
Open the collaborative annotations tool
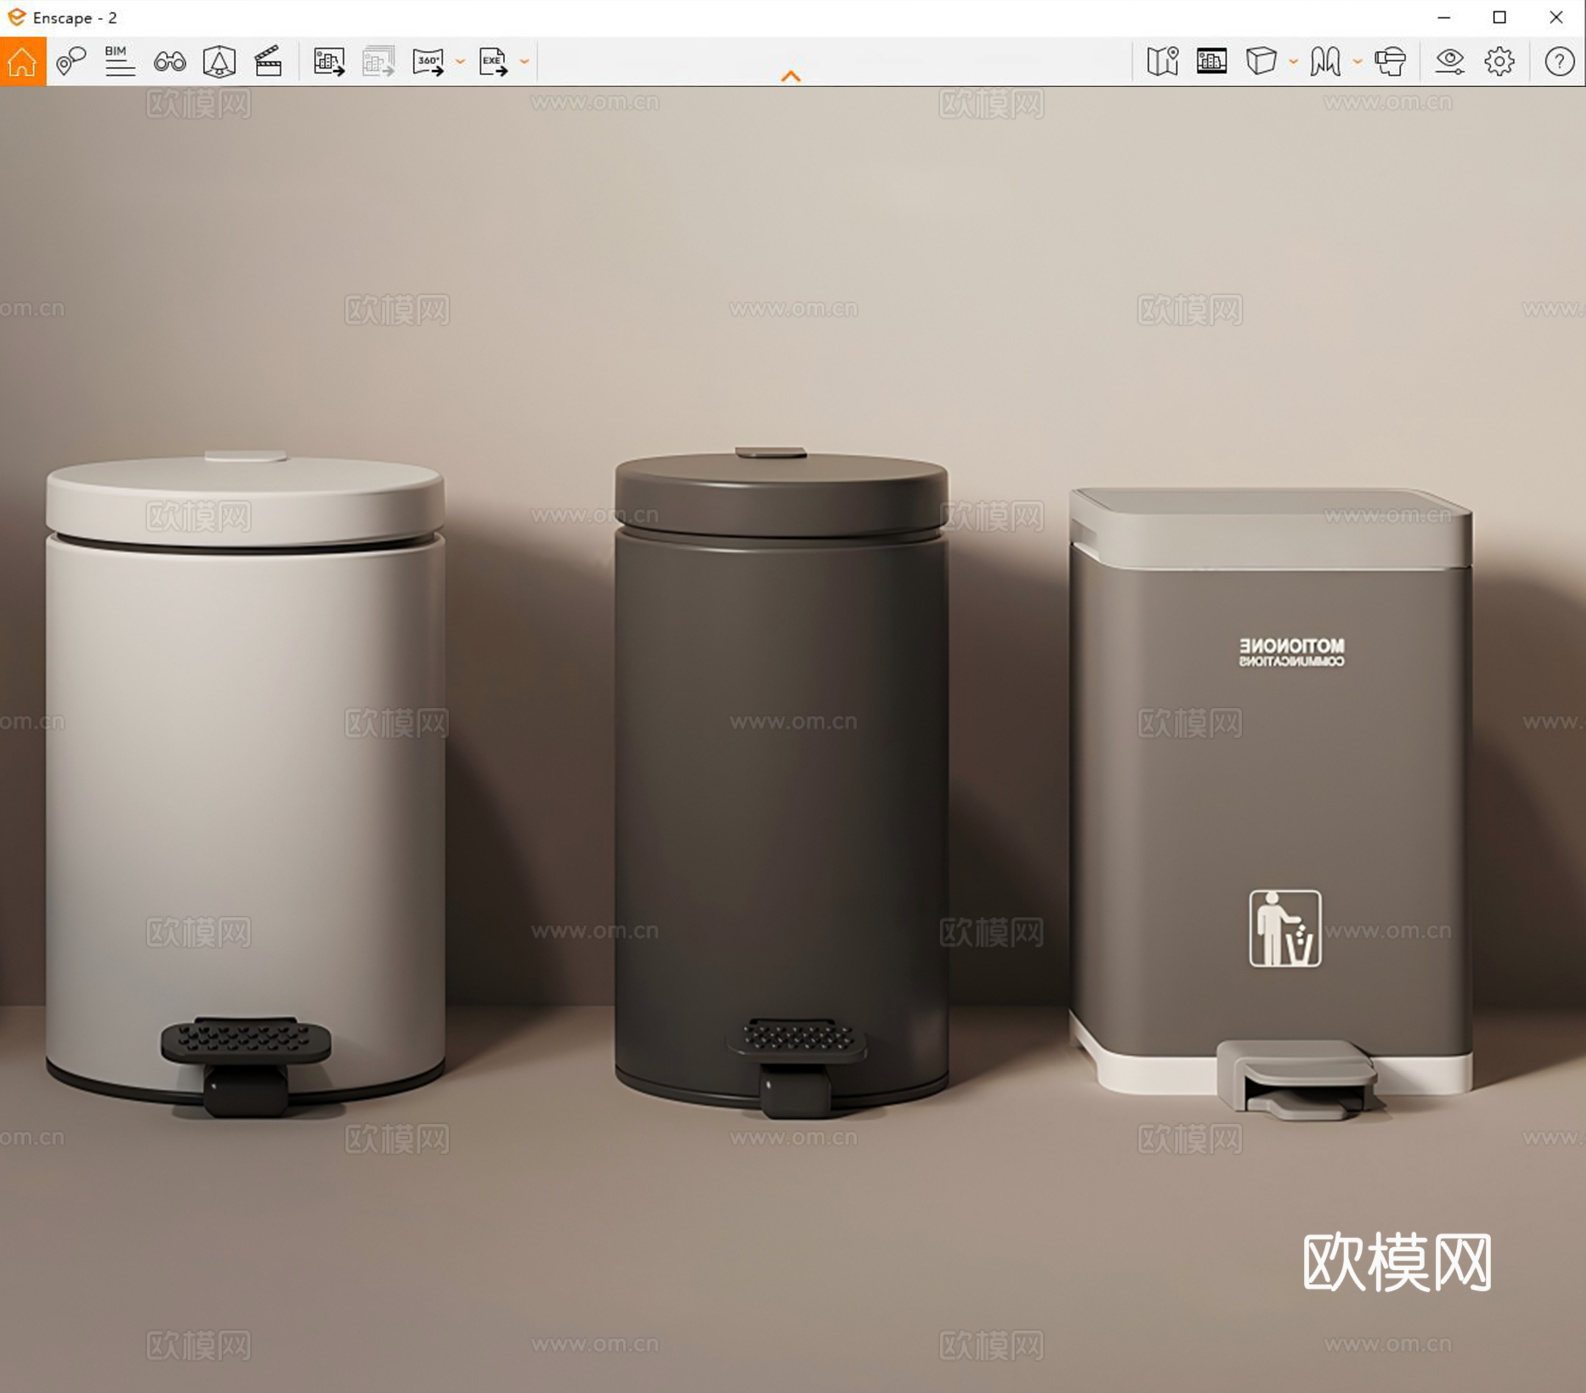(x=70, y=62)
